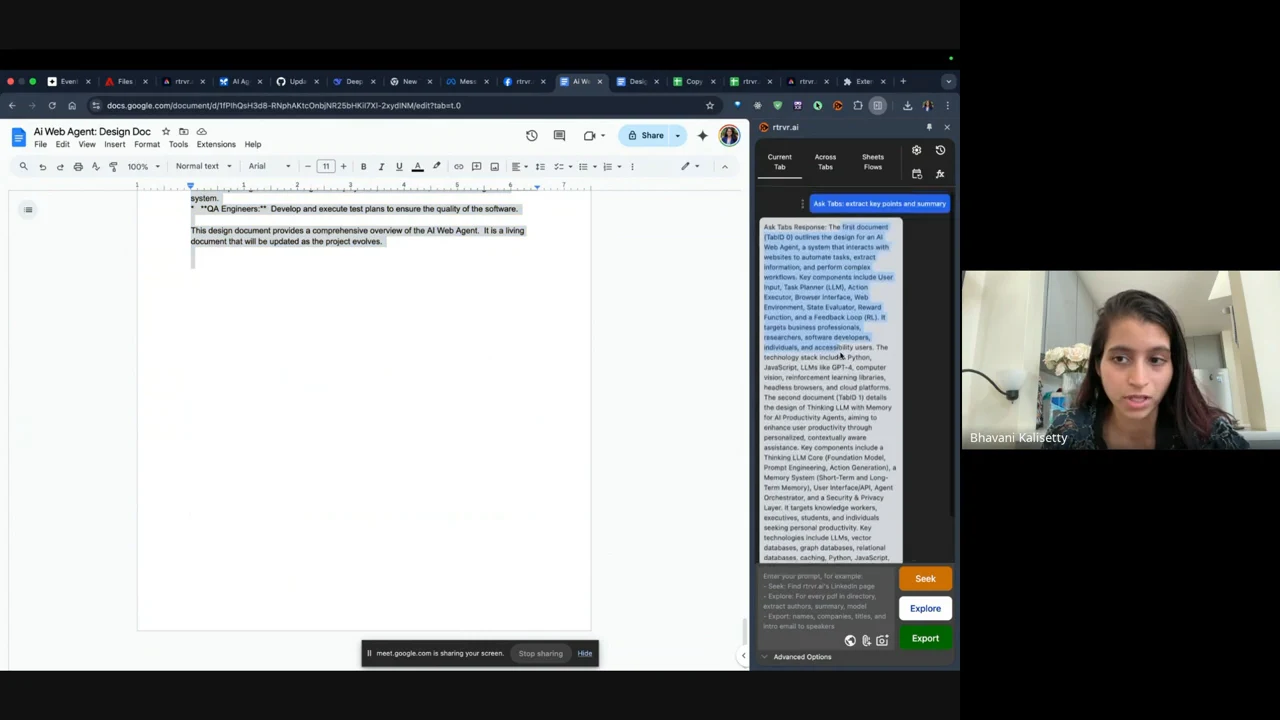Click the globe icon in prompt box
This screenshot has height=720, width=1280.
point(850,641)
